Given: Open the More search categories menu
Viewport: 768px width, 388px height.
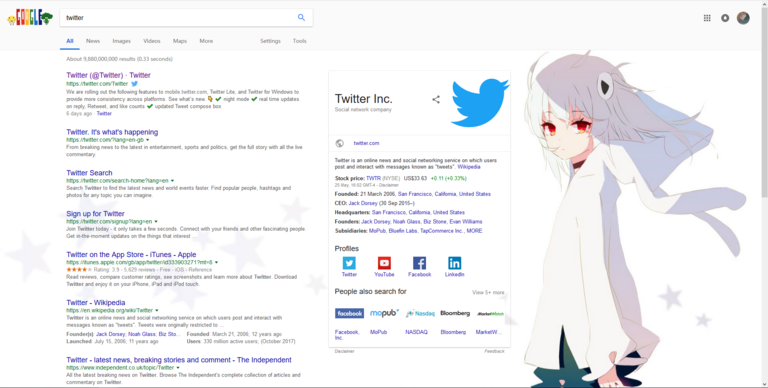Looking at the screenshot, I should pyautogui.click(x=206, y=41).
